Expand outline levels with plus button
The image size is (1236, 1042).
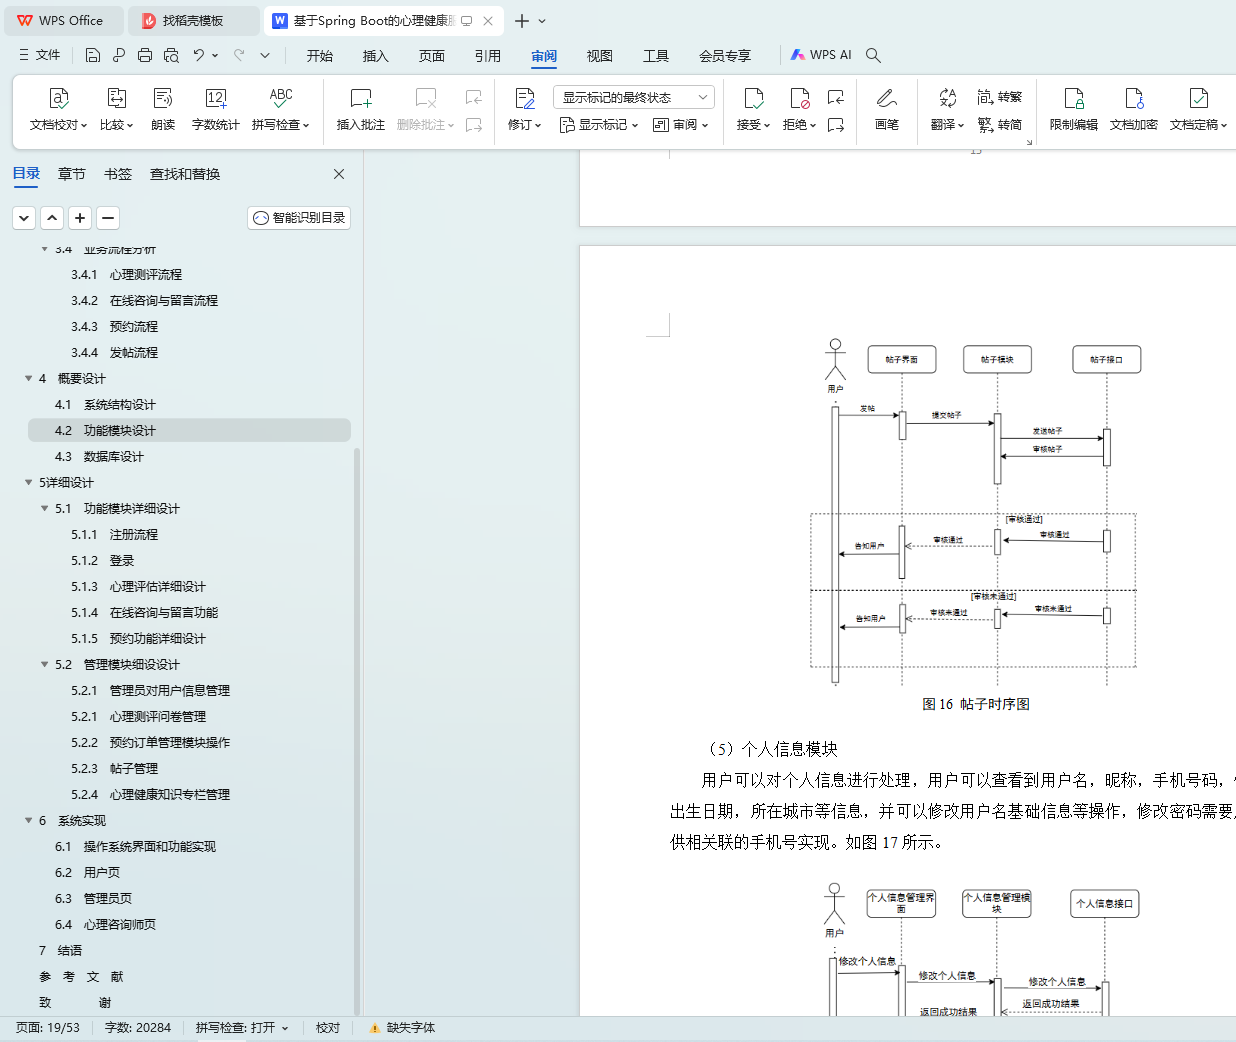click(80, 217)
